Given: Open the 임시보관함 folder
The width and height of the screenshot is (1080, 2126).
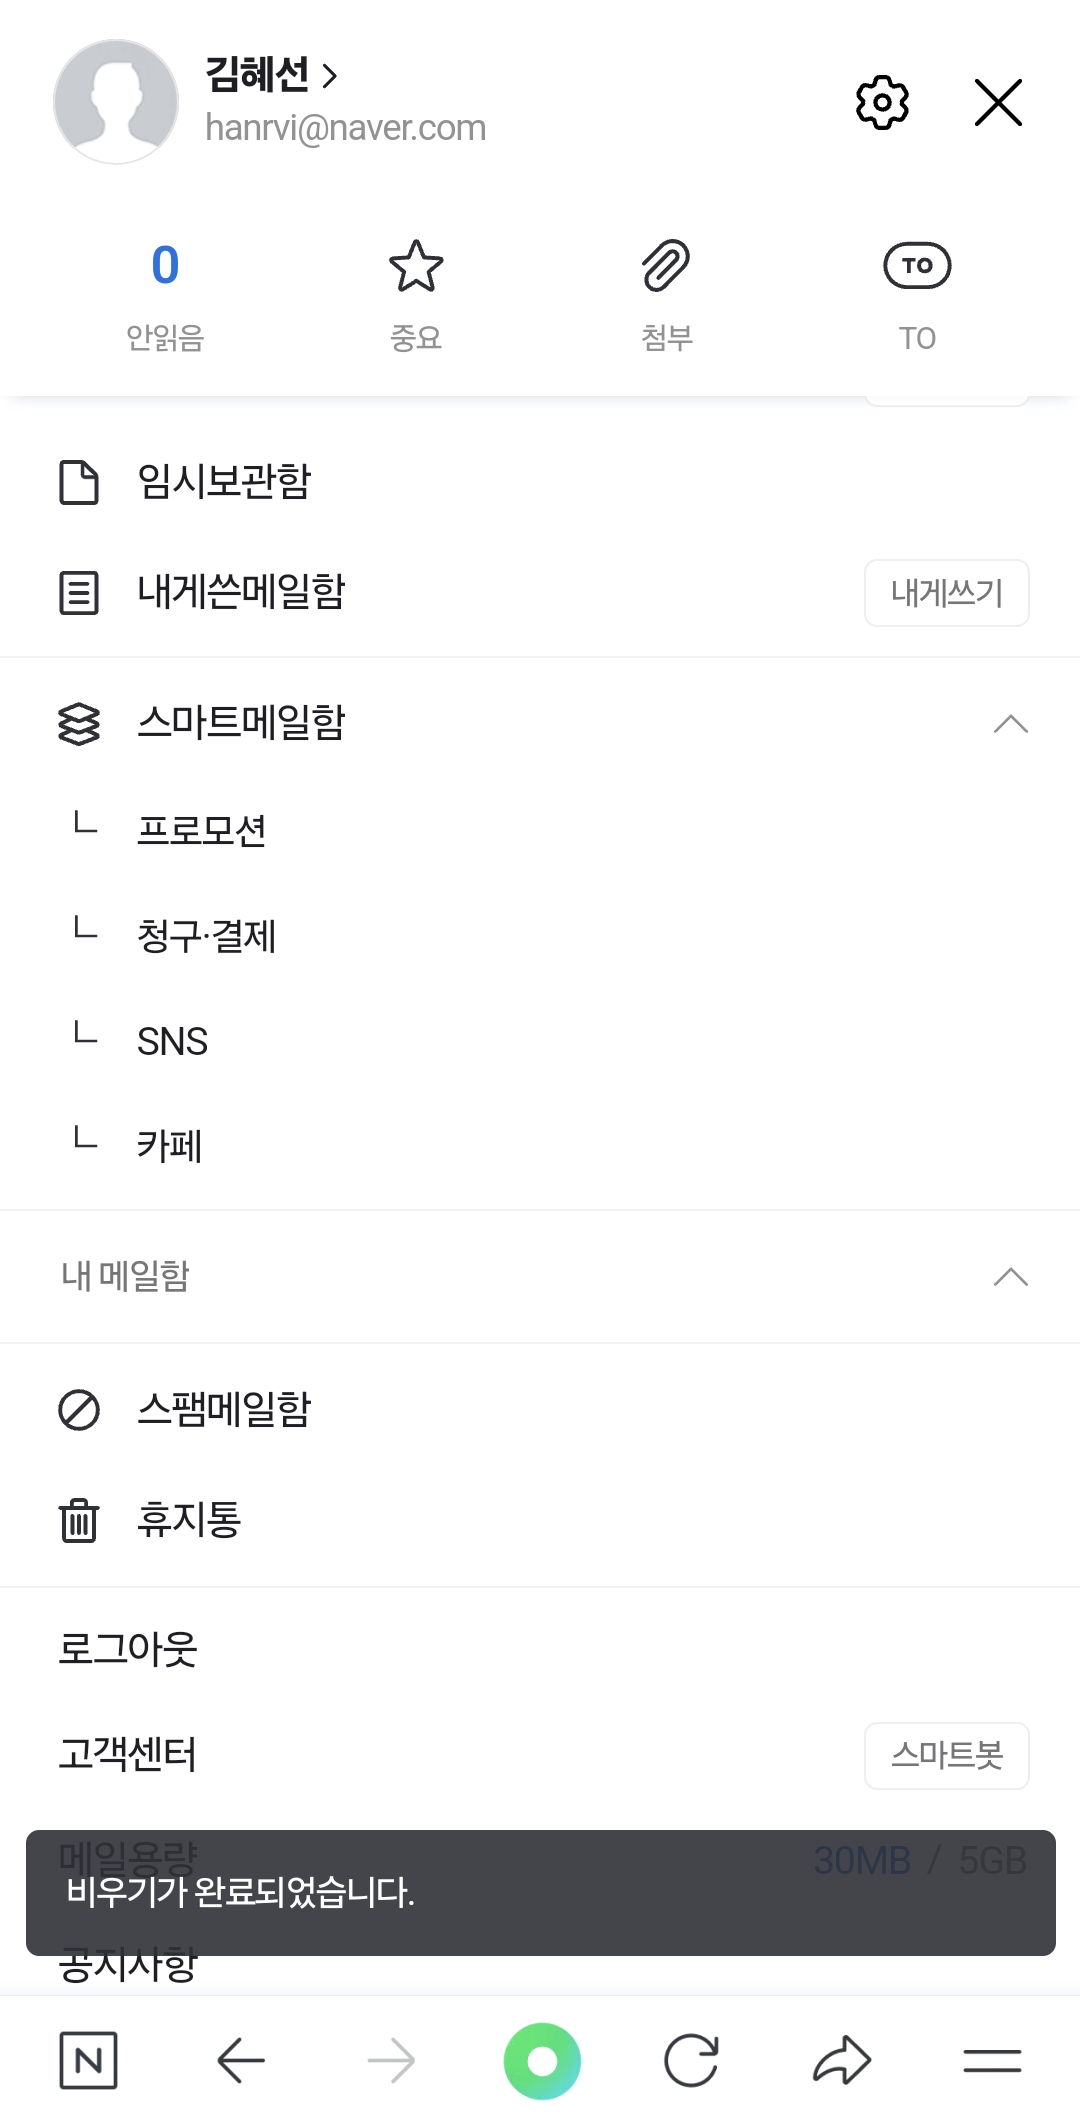Looking at the screenshot, I should point(224,482).
